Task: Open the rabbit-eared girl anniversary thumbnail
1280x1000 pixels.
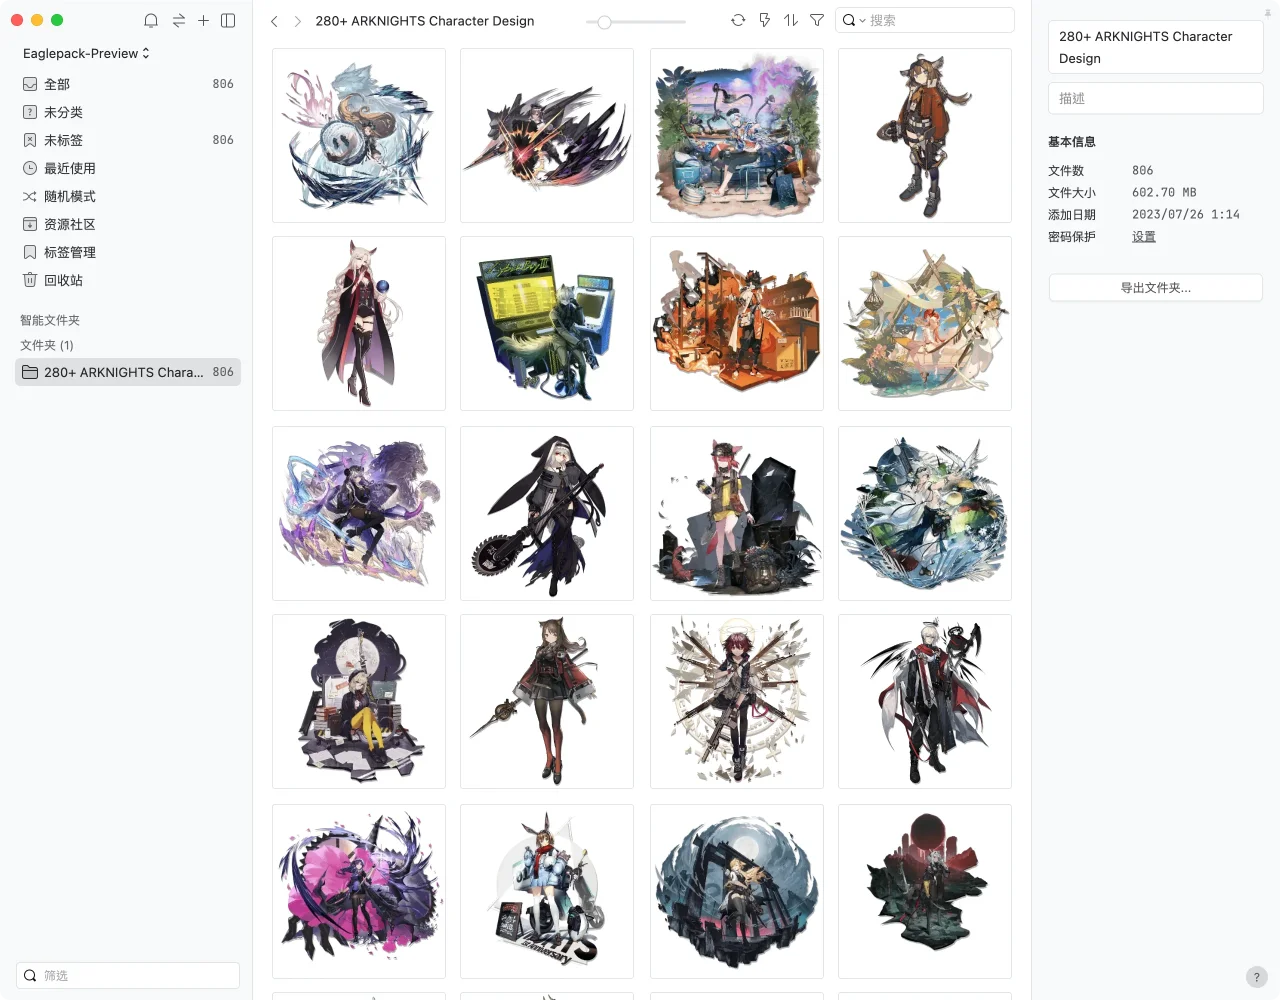Action: [x=547, y=892]
